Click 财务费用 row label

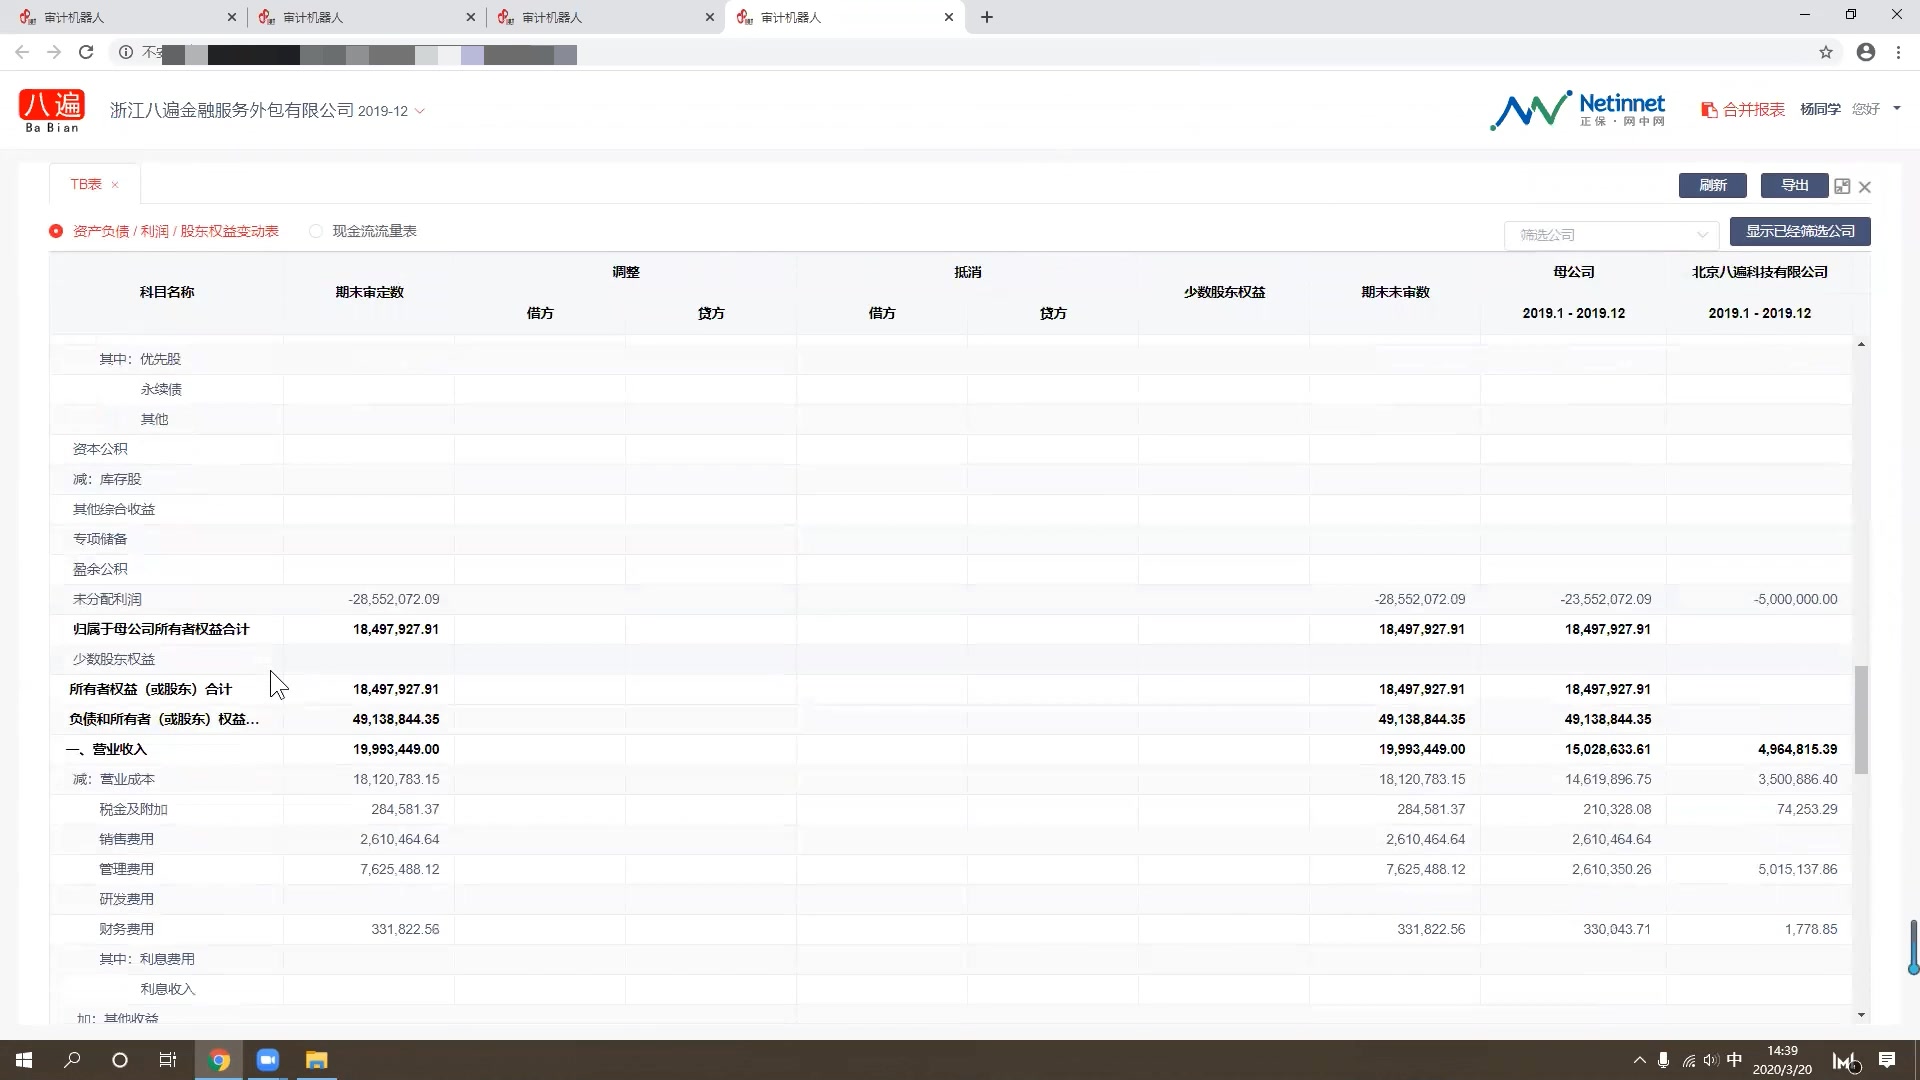[126, 929]
